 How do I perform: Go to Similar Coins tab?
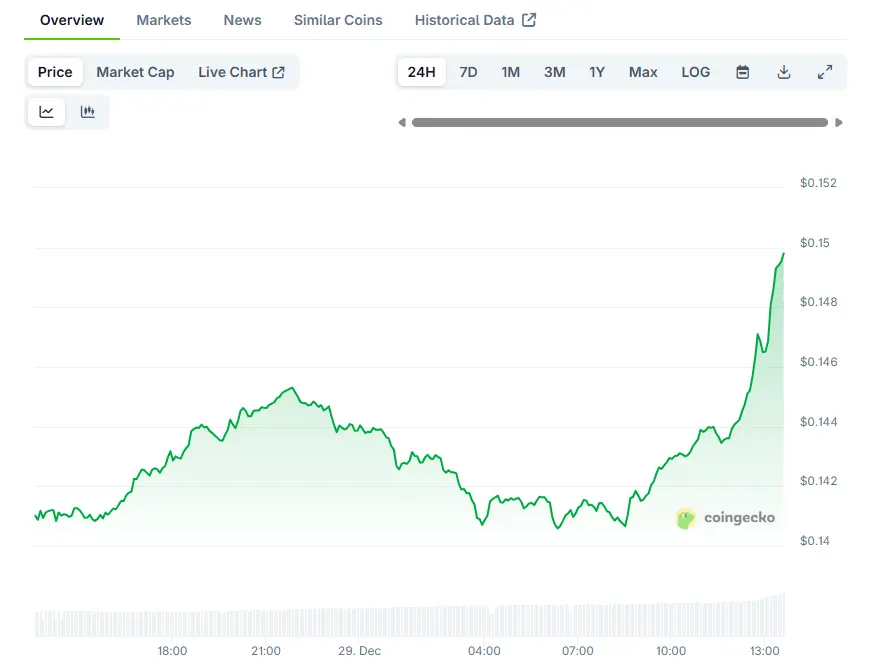[x=338, y=20]
